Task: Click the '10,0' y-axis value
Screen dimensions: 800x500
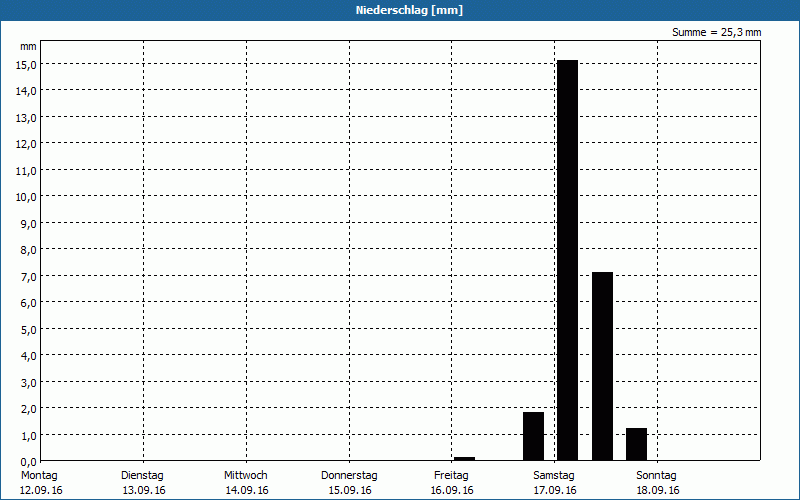Action: pos(26,197)
